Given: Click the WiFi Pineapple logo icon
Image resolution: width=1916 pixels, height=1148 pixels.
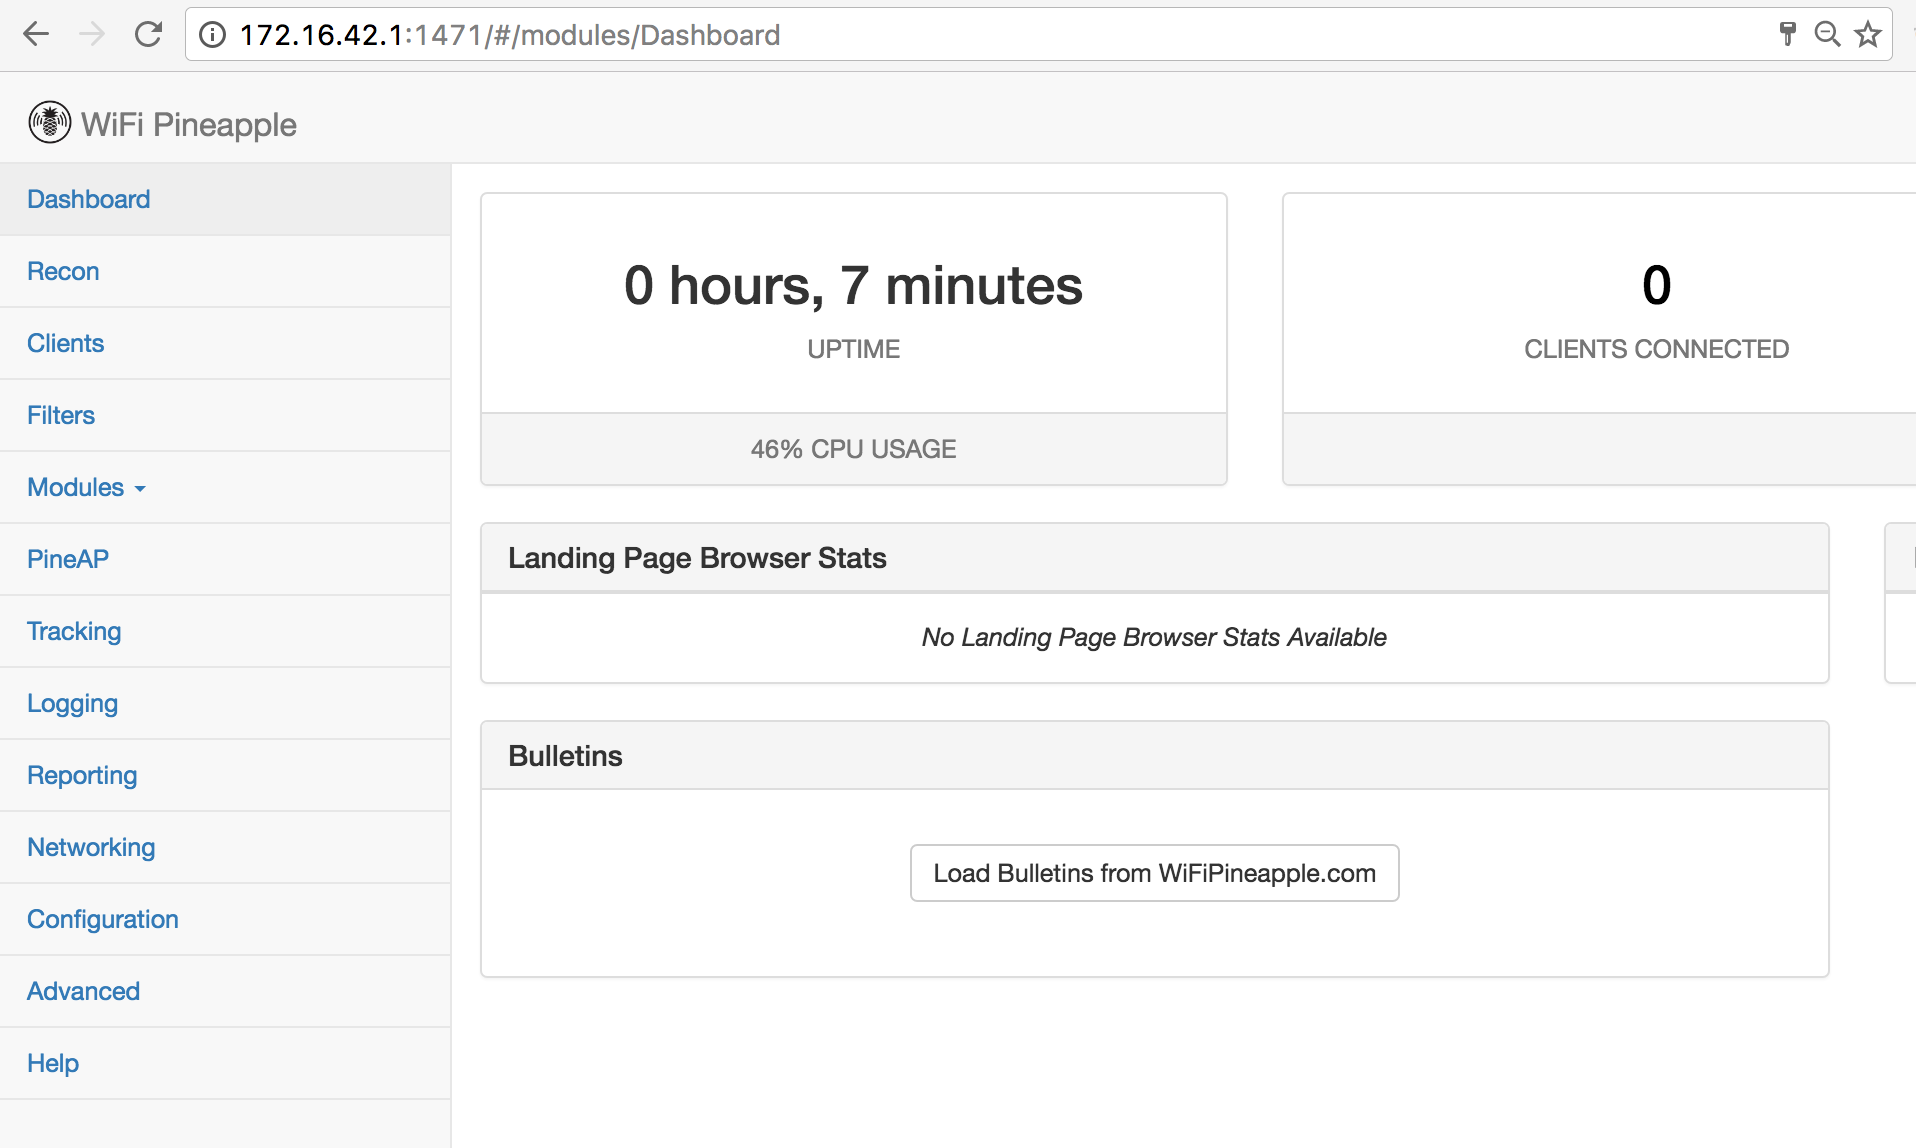Looking at the screenshot, I should pyautogui.click(x=49, y=123).
